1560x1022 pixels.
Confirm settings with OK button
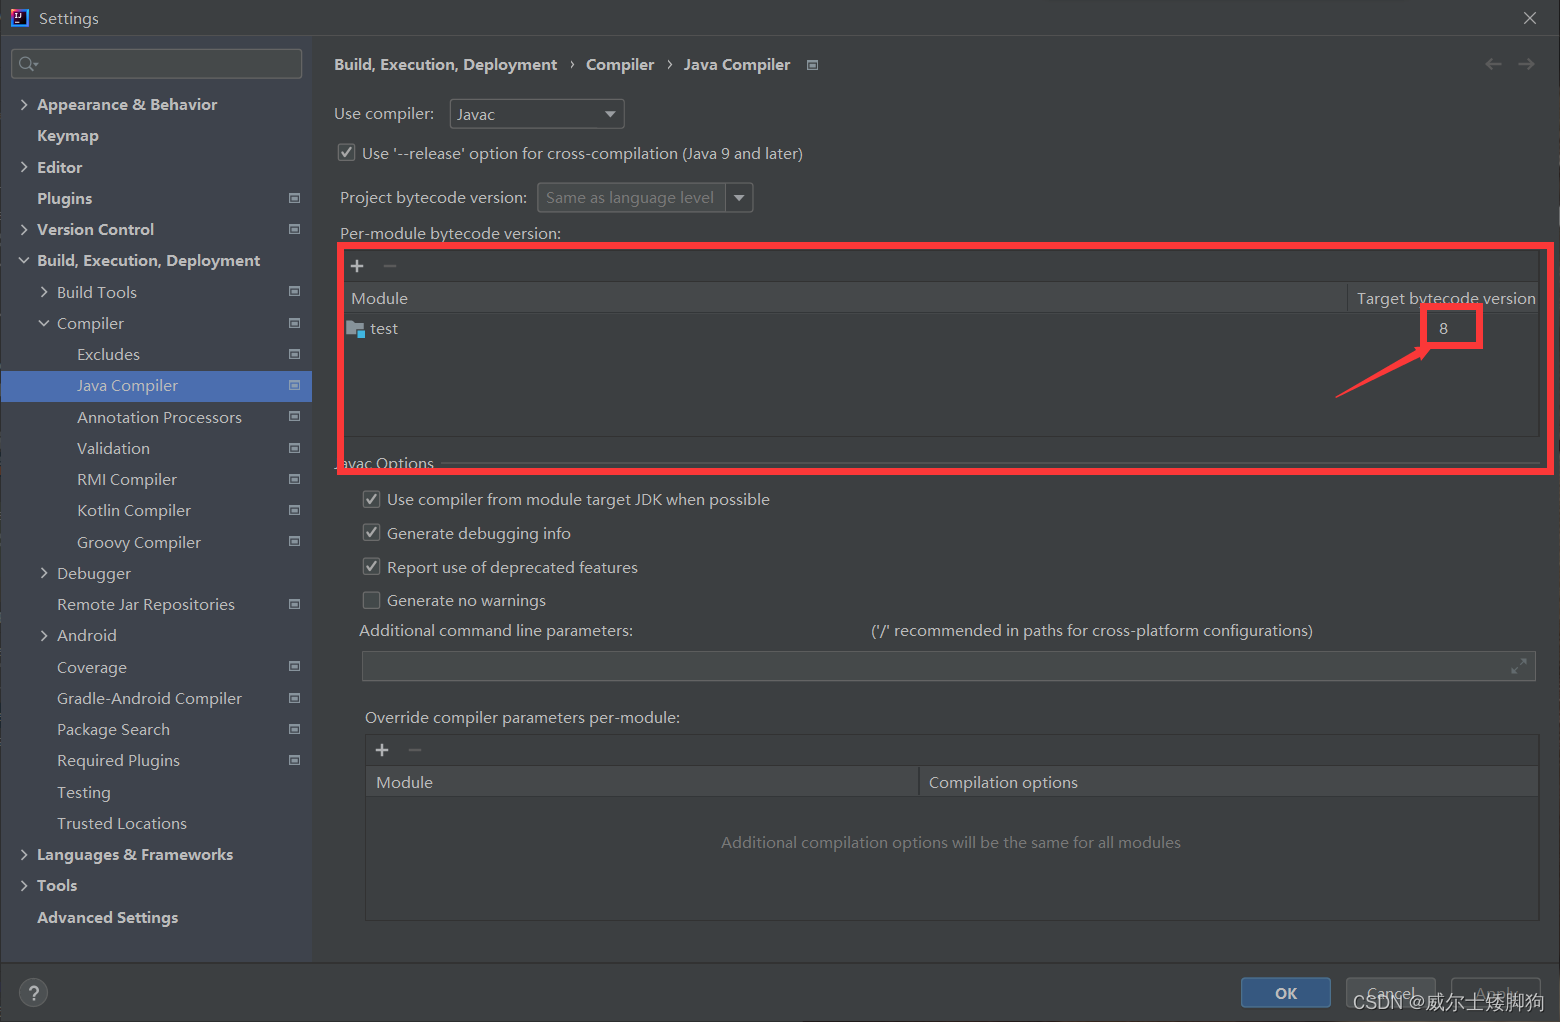point(1286,993)
